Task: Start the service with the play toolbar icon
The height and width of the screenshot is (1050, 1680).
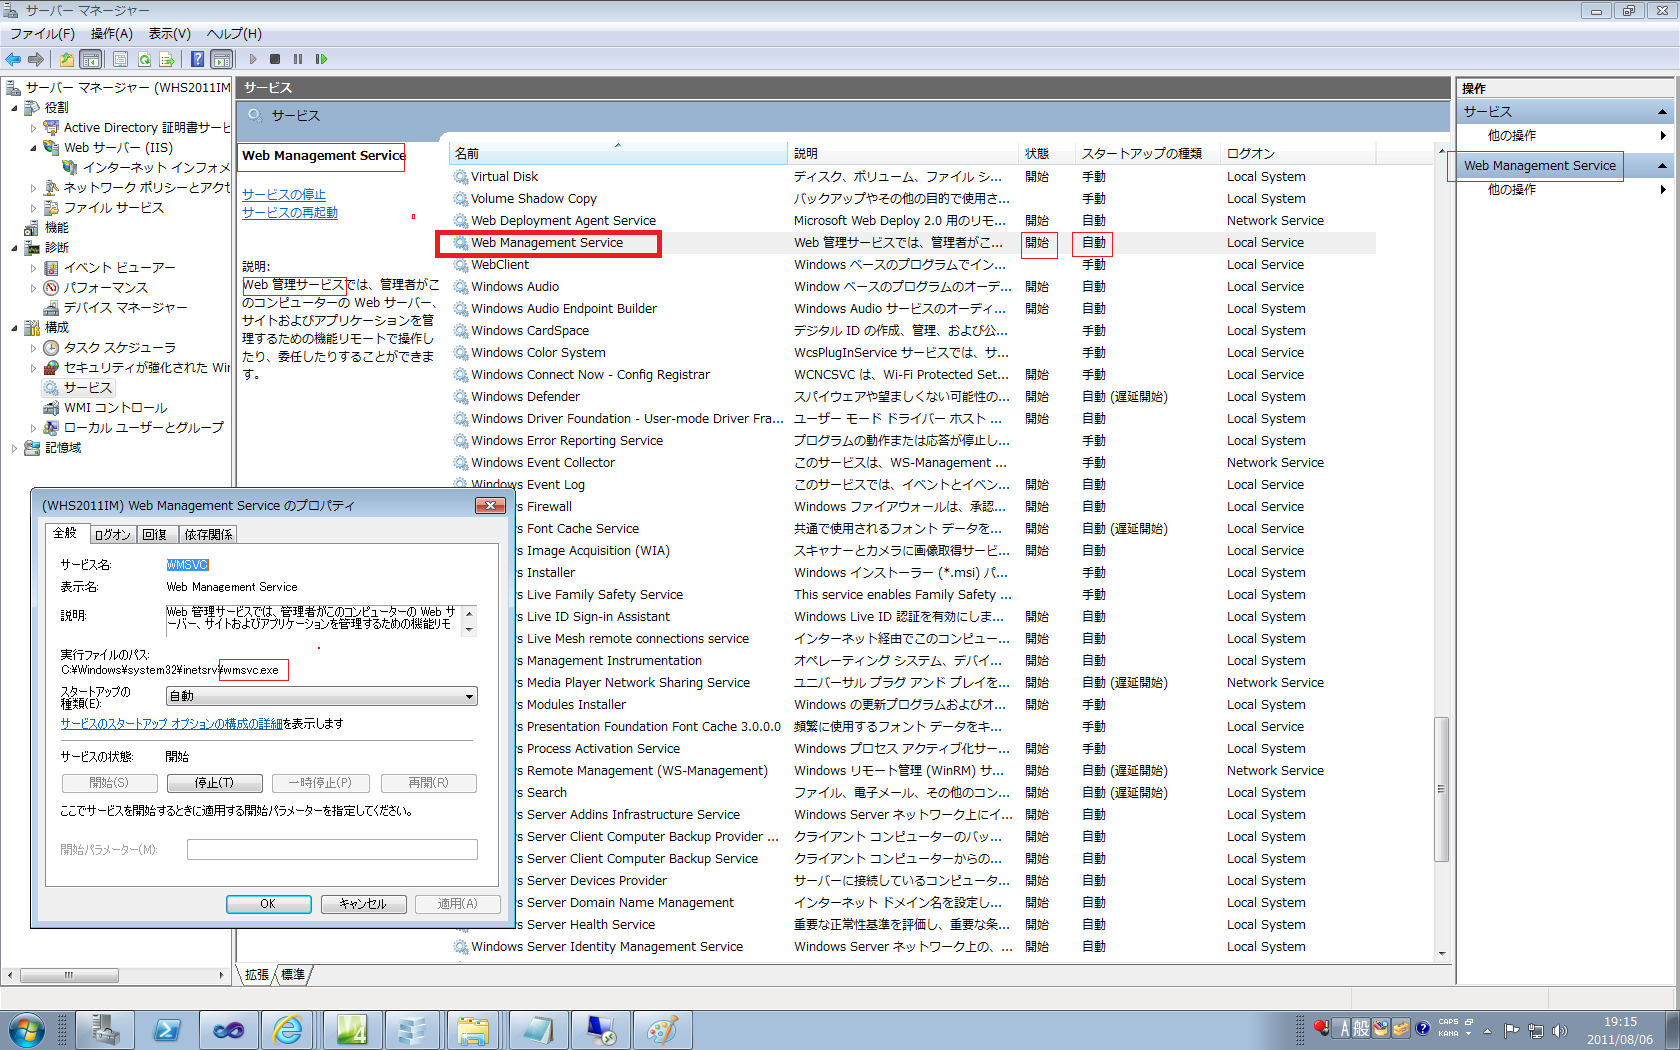Action: [253, 59]
